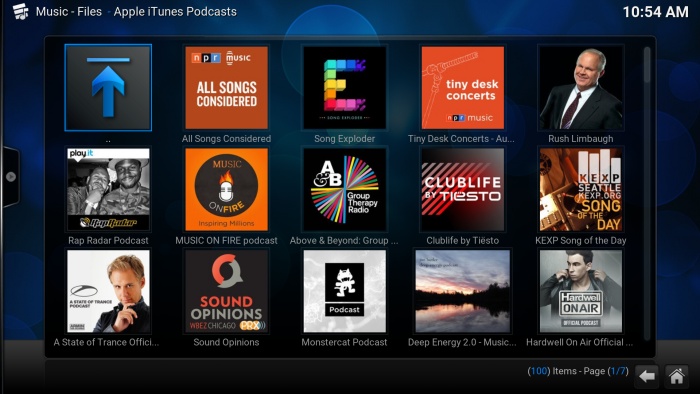Screen dimensions: 700x394
Task: Click the 'MUSIC ON FIRE podcast' label
Action: click(226, 241)
